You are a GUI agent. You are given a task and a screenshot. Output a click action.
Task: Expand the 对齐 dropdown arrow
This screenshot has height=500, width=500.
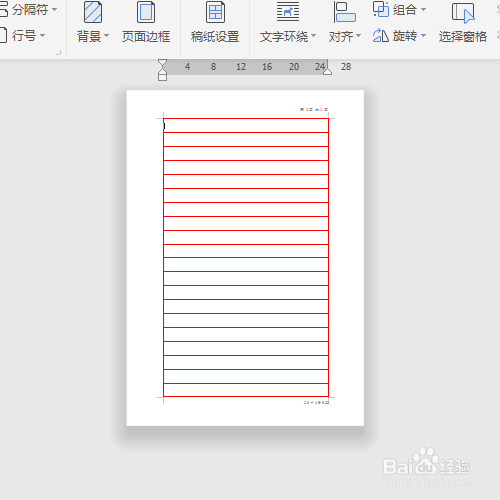(359, 35)
